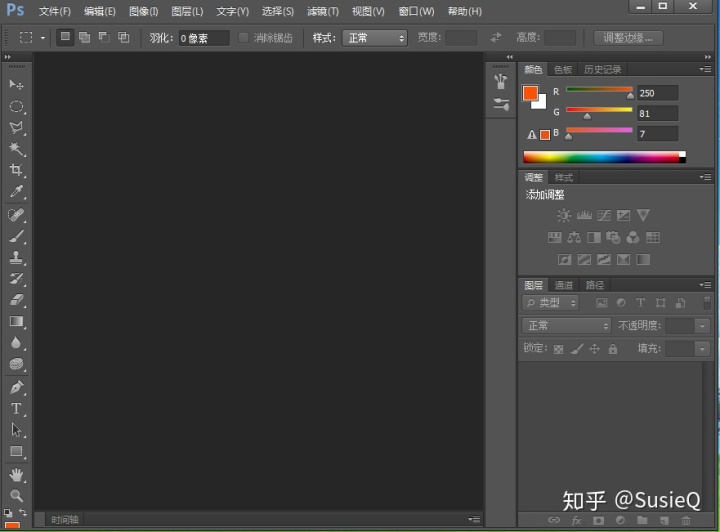Select the History Brush tool
720x532 pixels.
[16, 279]
